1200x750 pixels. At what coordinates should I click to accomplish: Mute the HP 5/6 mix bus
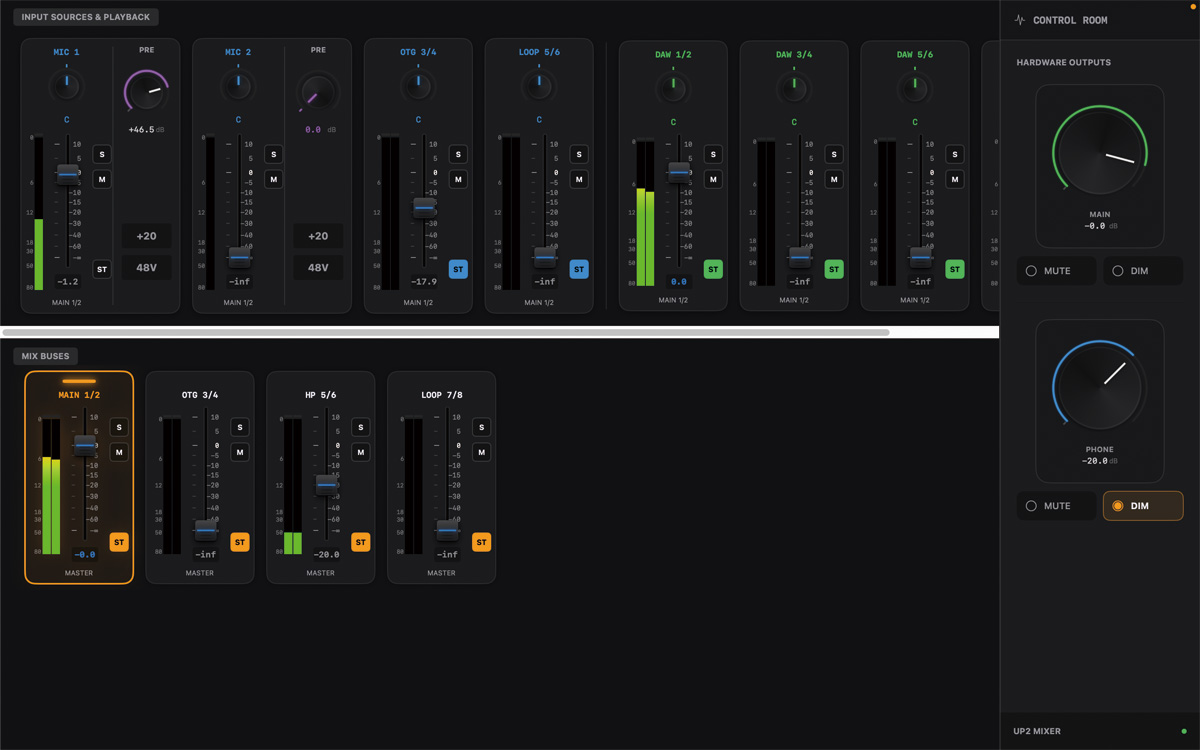[361, 452]
